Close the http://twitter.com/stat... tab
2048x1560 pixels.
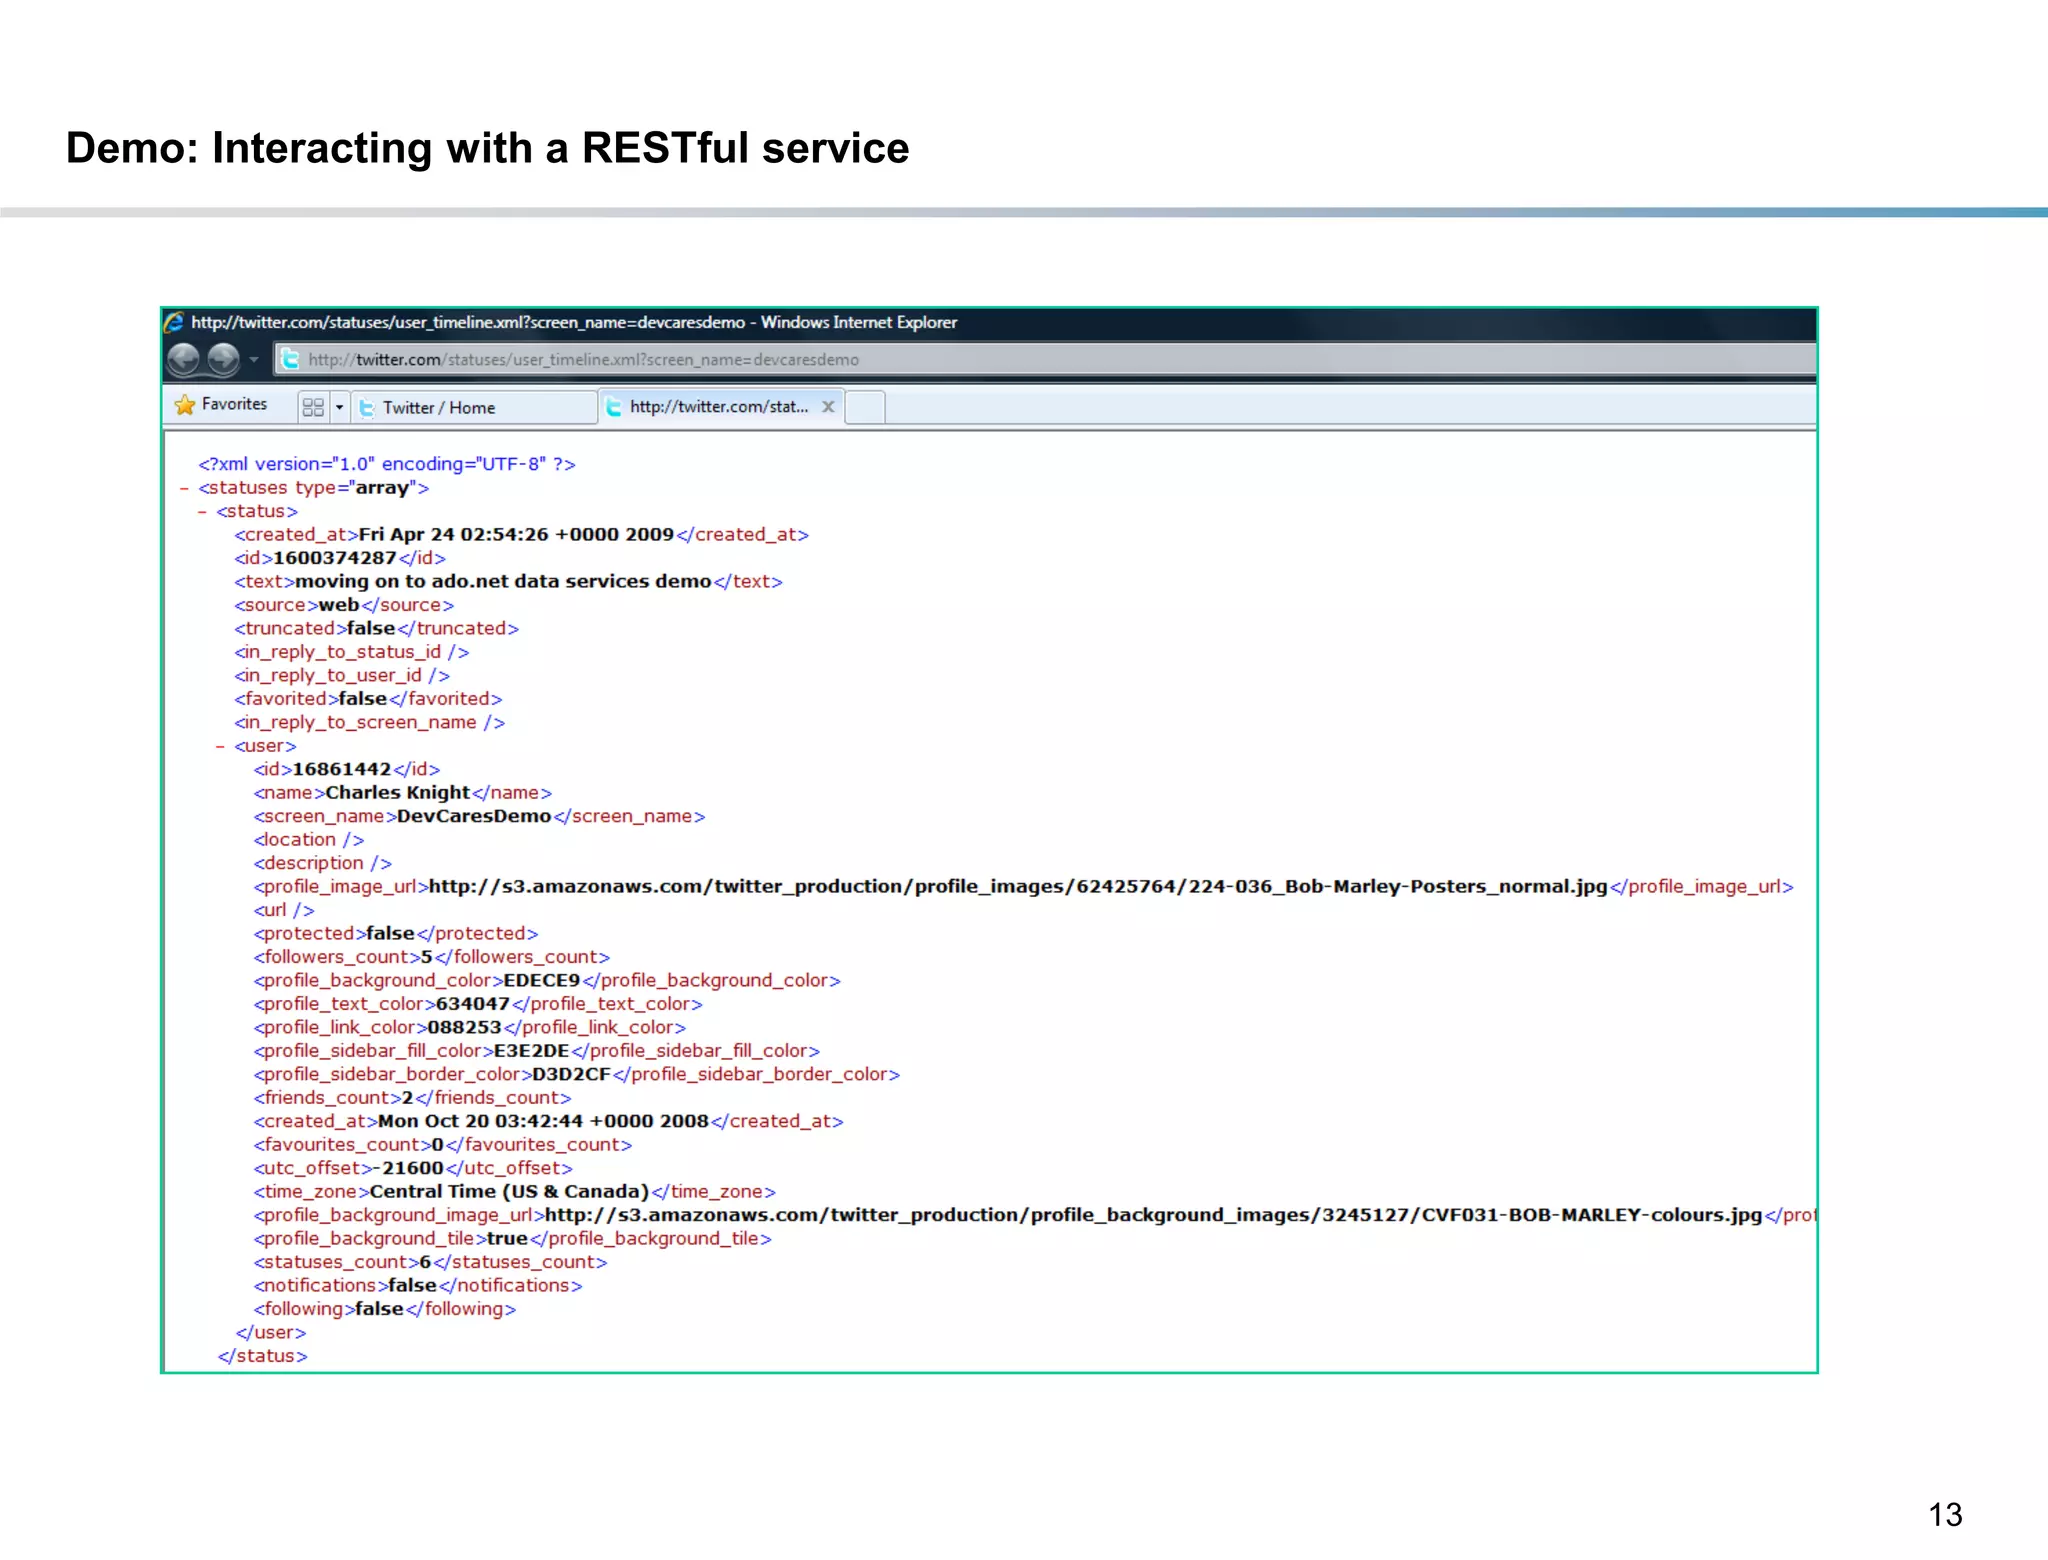828,407
